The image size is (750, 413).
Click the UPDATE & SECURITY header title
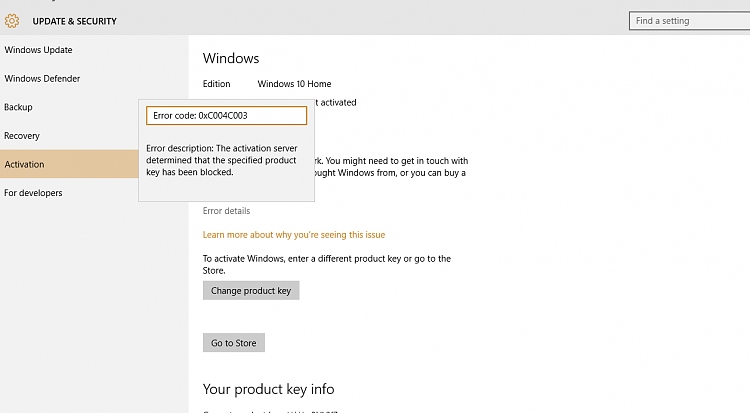coord(74,20)
